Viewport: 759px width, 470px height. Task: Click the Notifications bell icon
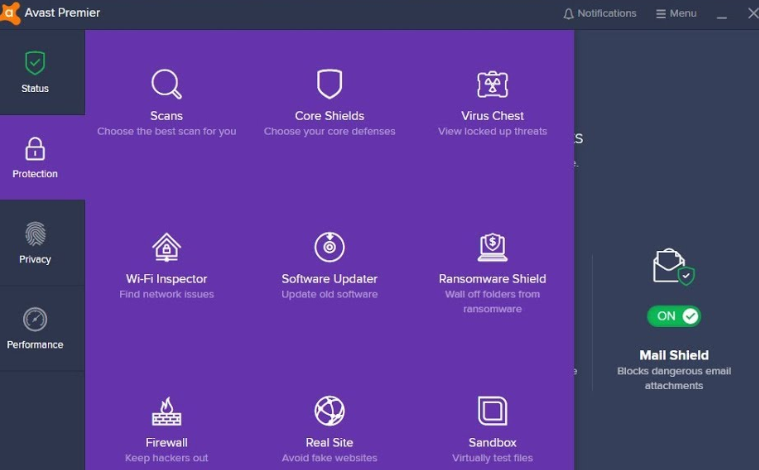click(568, 14)
